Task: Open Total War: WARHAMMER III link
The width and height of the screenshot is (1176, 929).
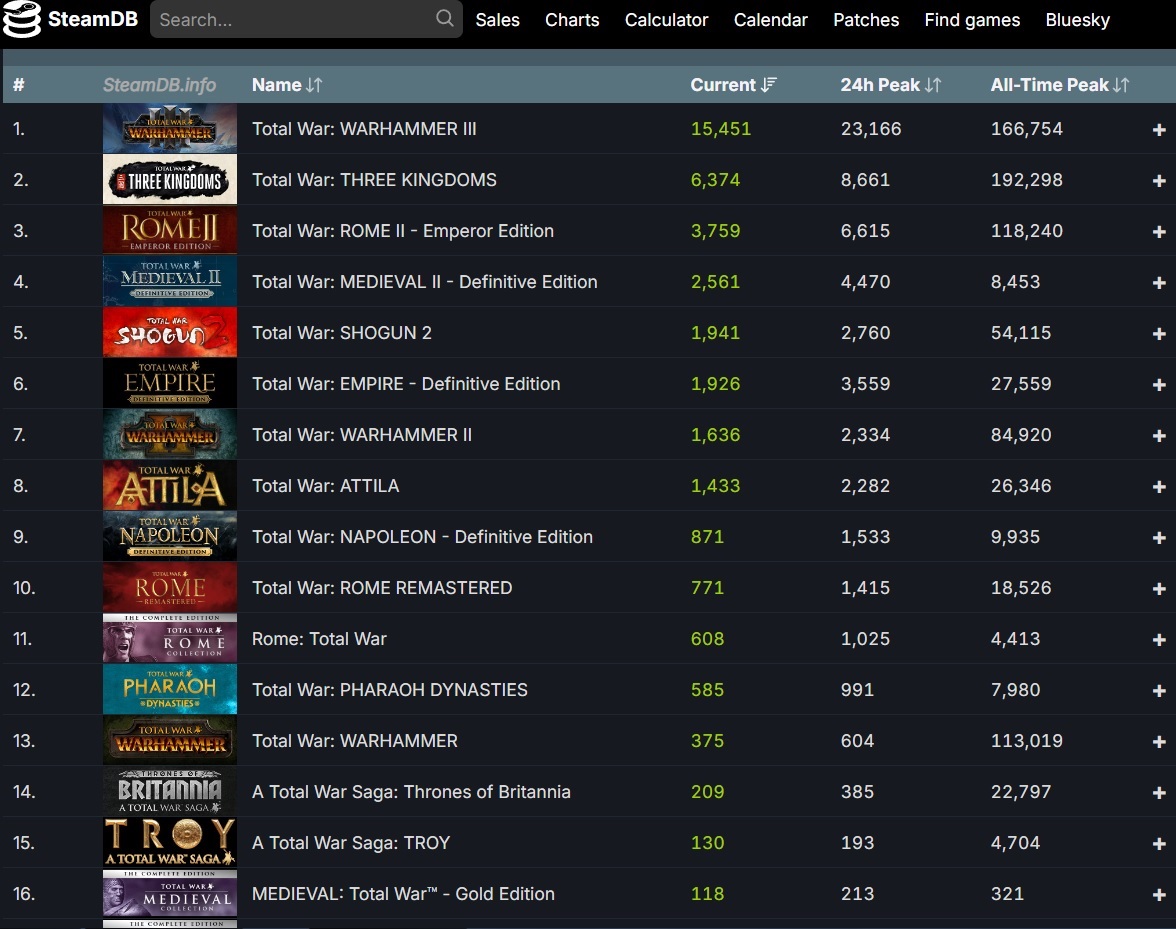Action: pos(364,129)
